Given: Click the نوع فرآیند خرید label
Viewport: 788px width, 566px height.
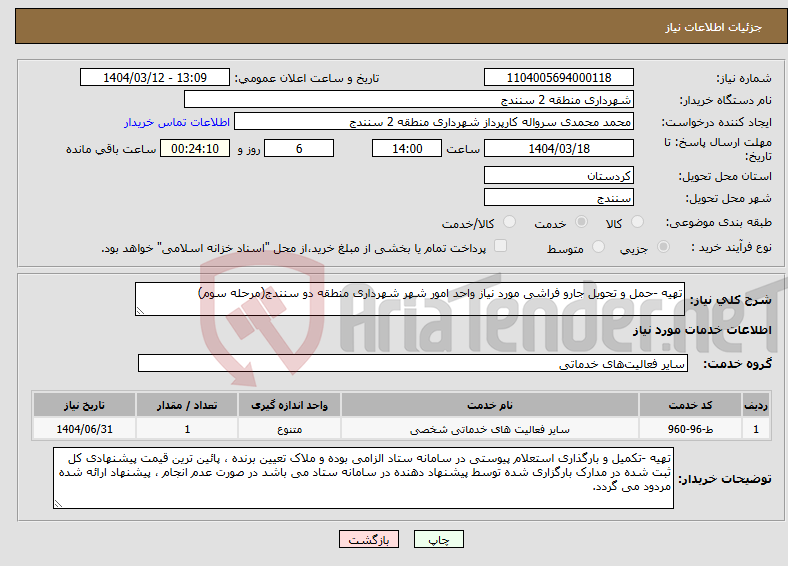Looking at the screenshot, I should (x=731, y=247).
